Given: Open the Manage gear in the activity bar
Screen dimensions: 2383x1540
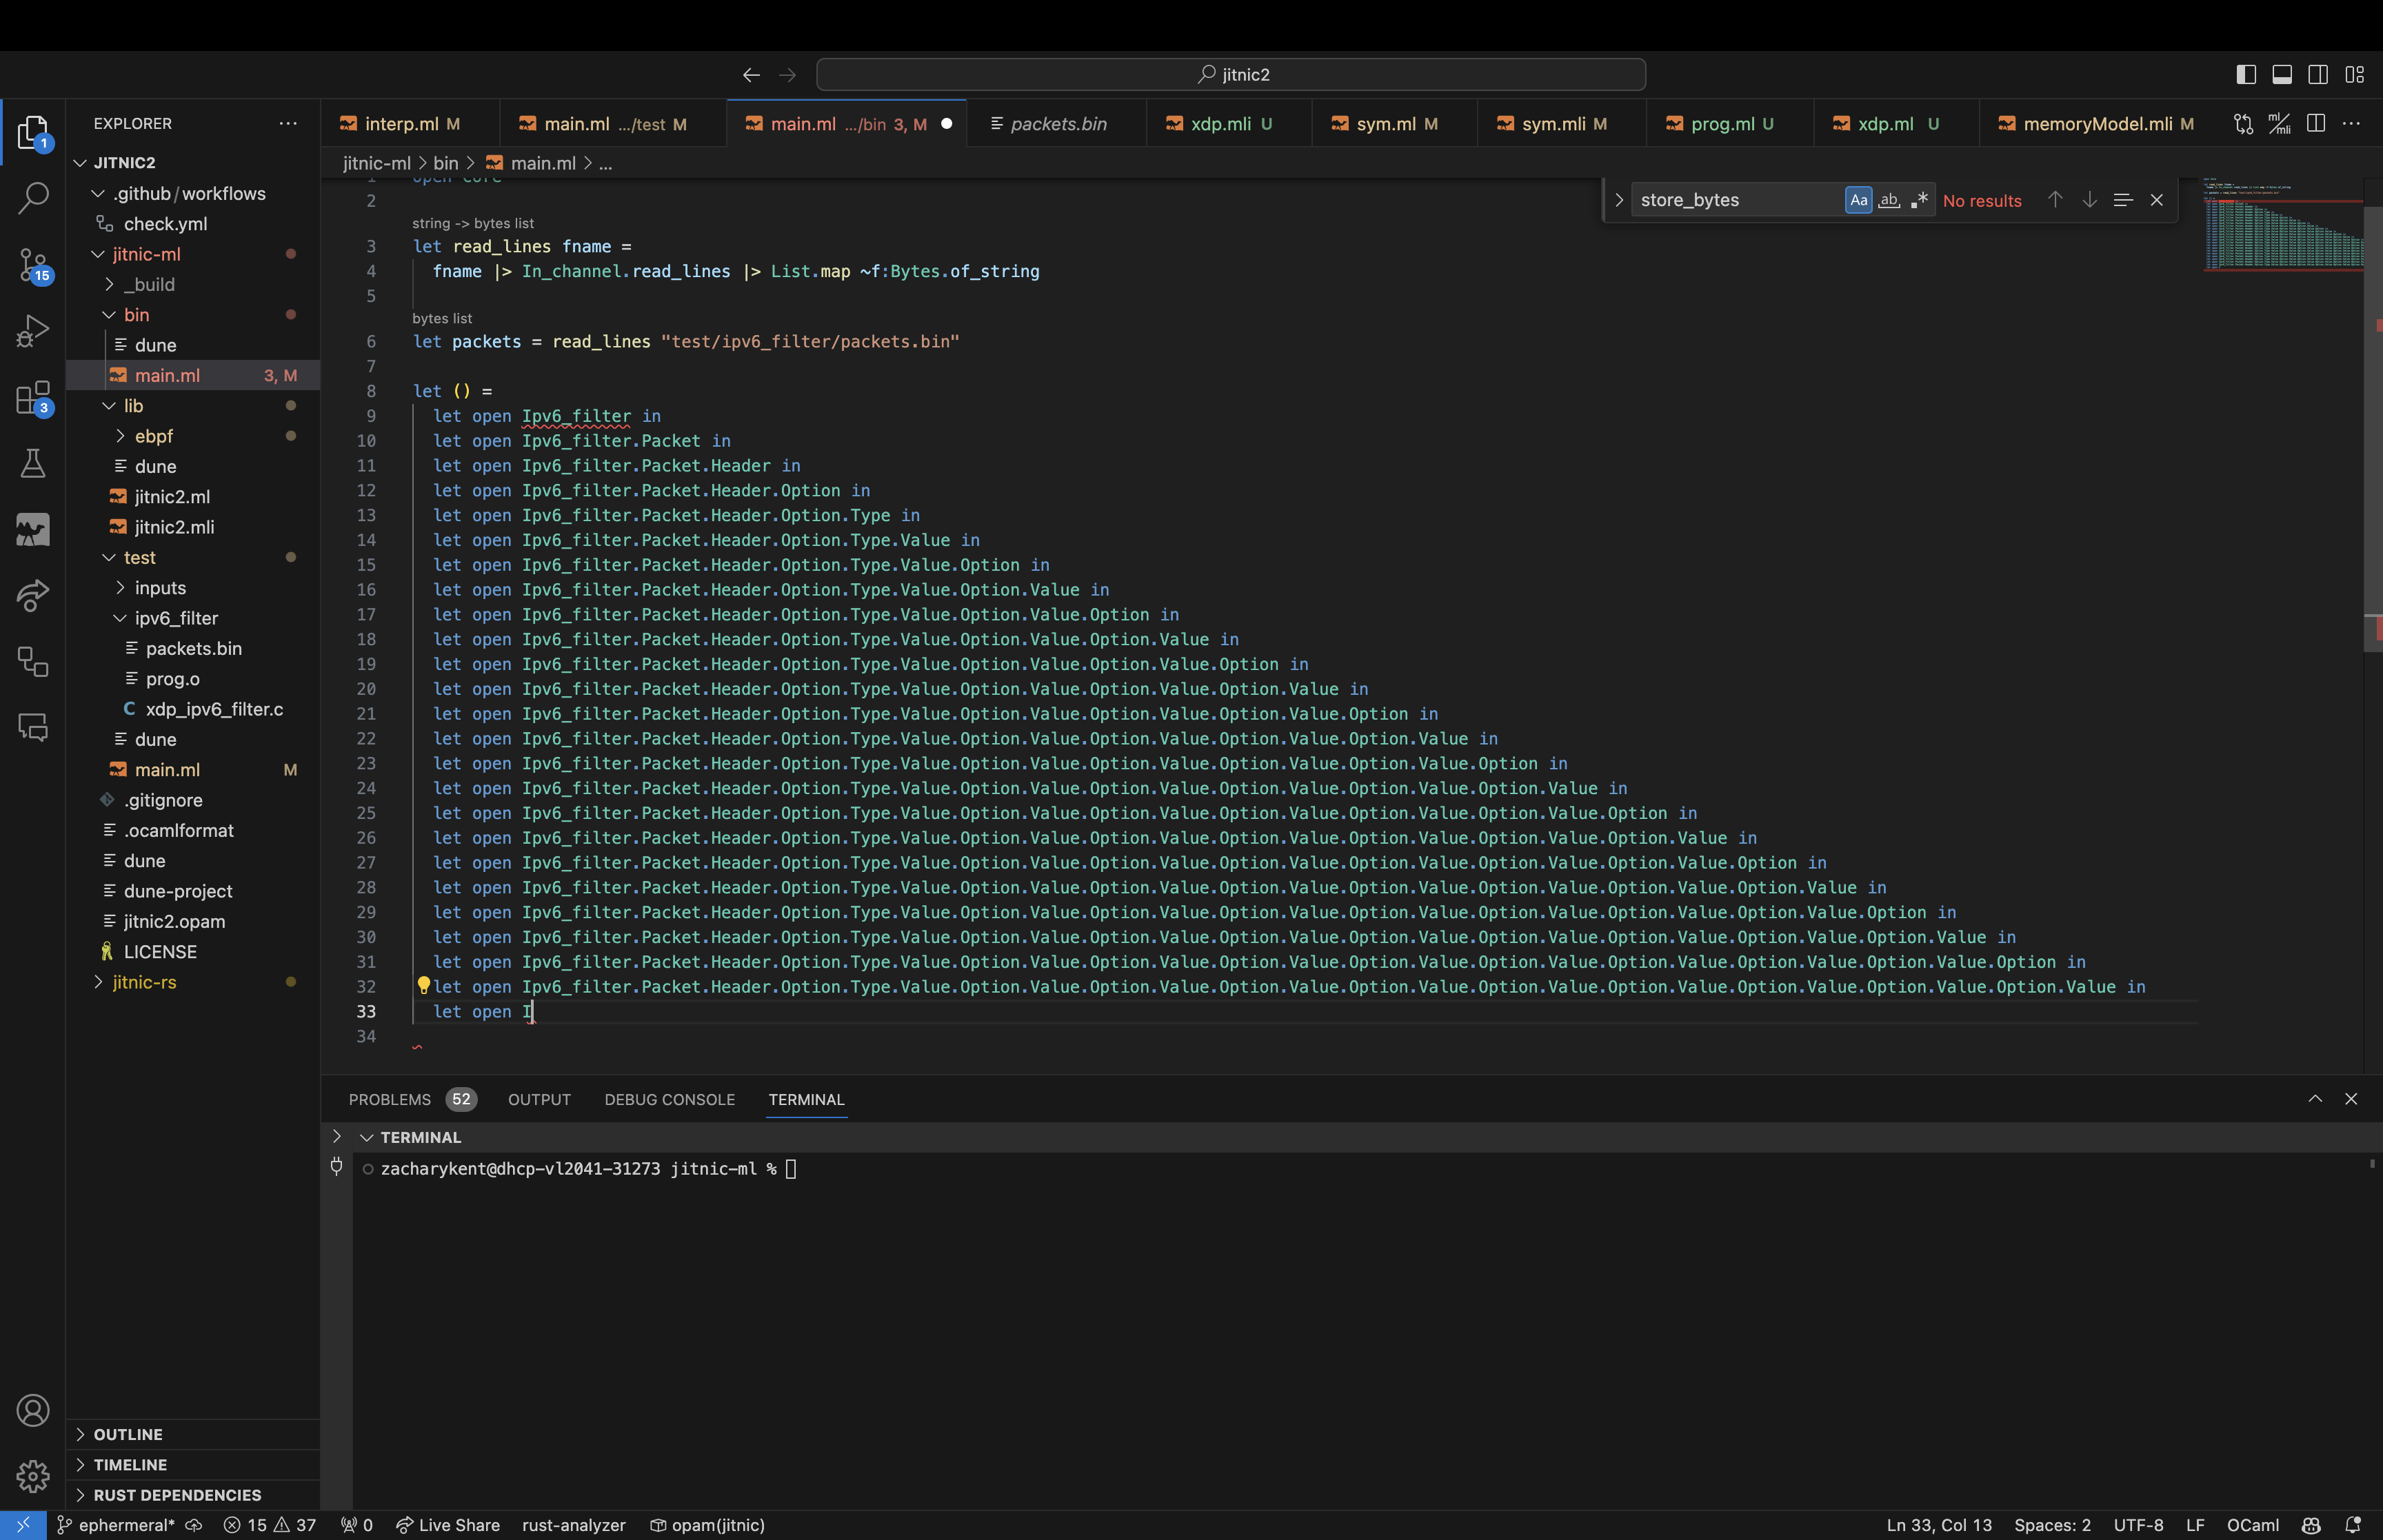Looking at the screenshot, I should pos(33,1477).
